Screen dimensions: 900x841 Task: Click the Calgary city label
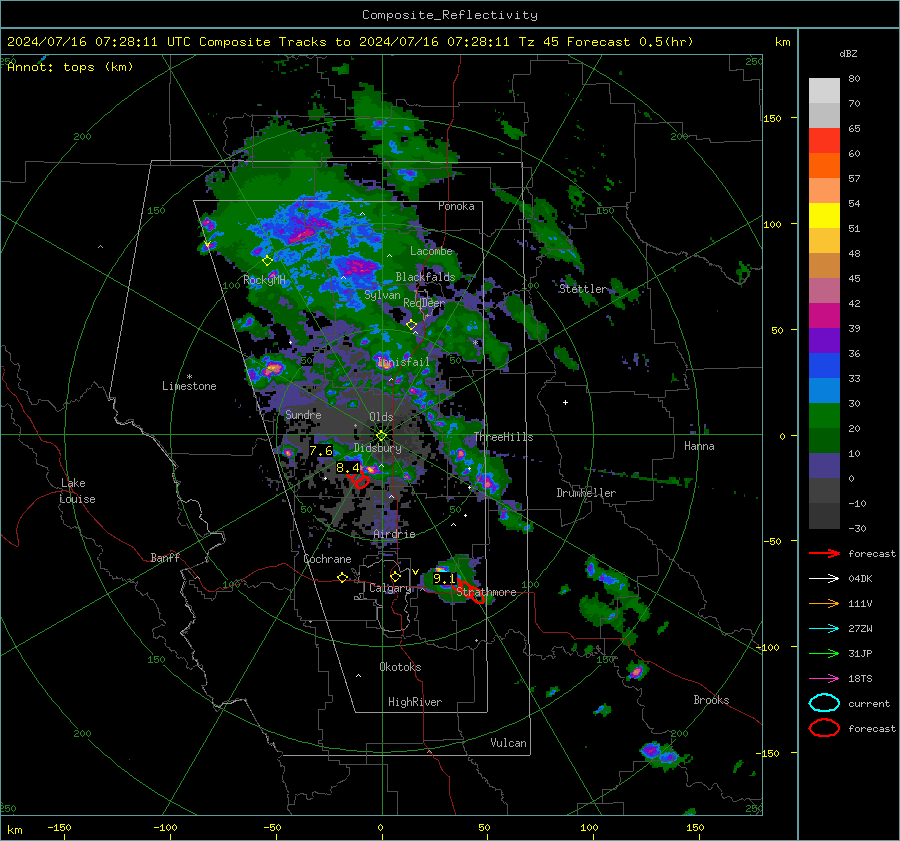[x=390, y=588]
